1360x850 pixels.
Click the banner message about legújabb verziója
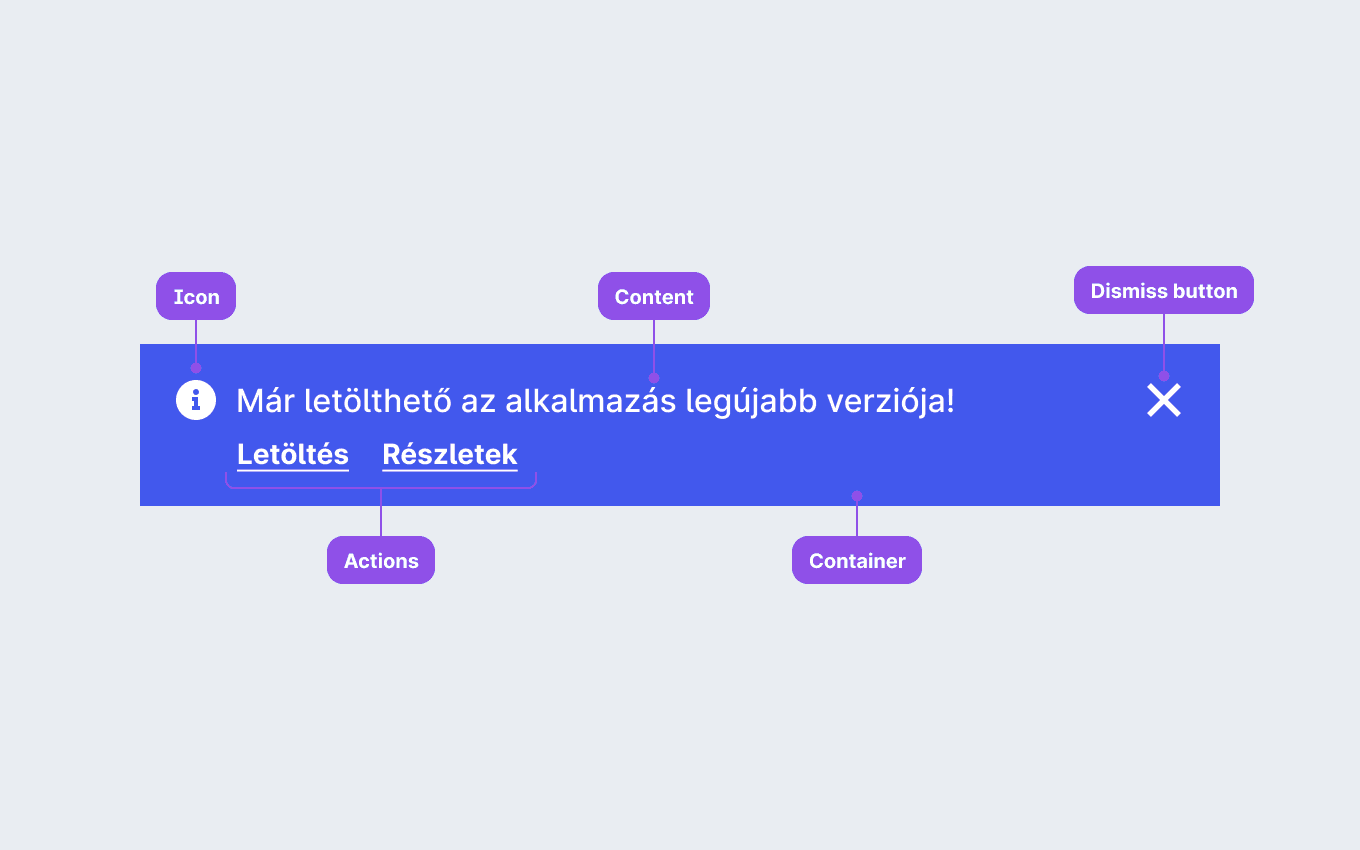coord(595,401)
